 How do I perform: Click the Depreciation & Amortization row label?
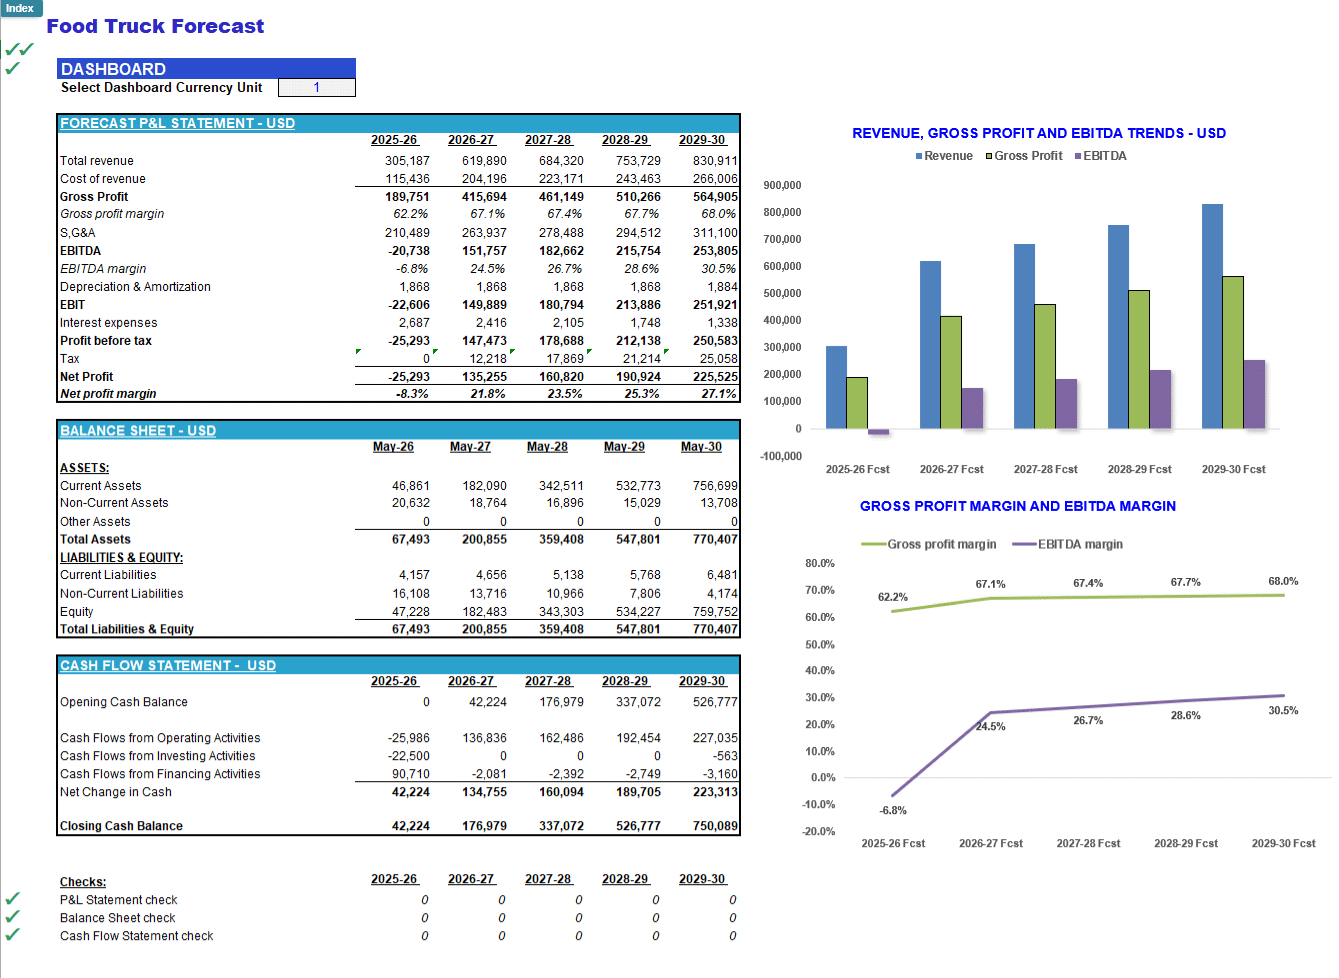(x=135, y=286)
